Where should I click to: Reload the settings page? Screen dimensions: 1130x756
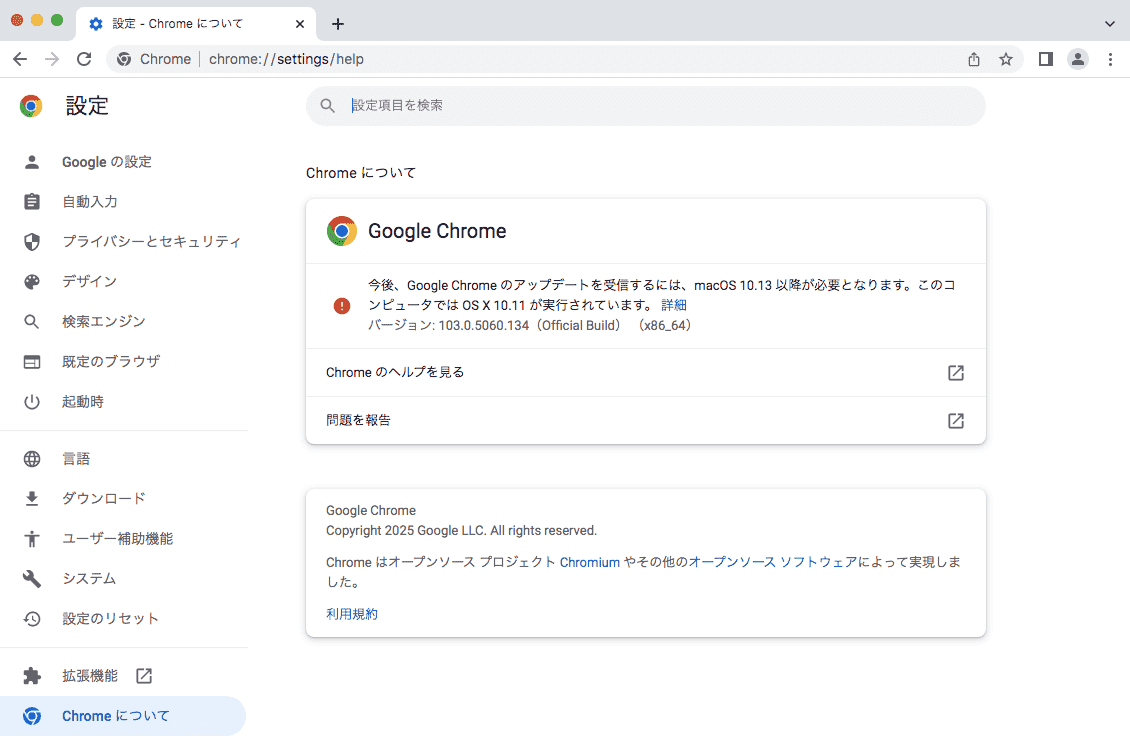[84, 59]
